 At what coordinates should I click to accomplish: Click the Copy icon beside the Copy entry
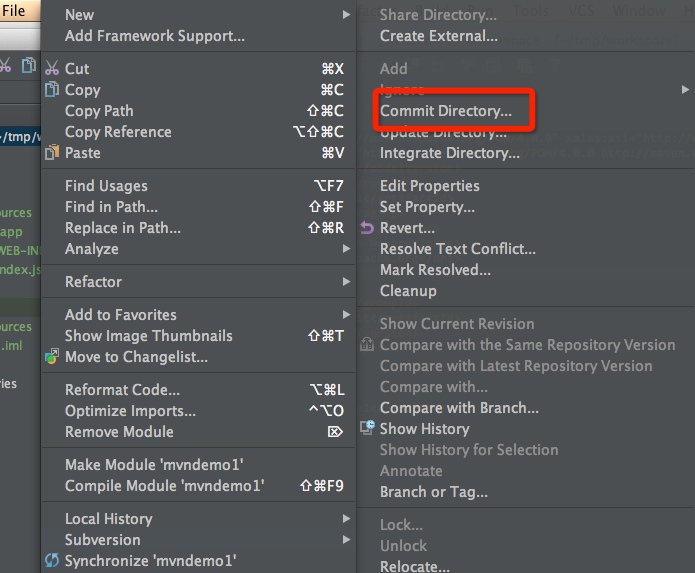[x=52, y=90]
